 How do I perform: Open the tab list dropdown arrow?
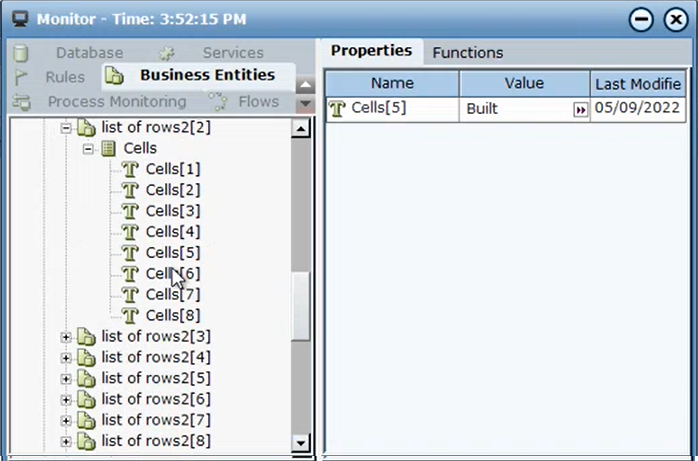305,104
